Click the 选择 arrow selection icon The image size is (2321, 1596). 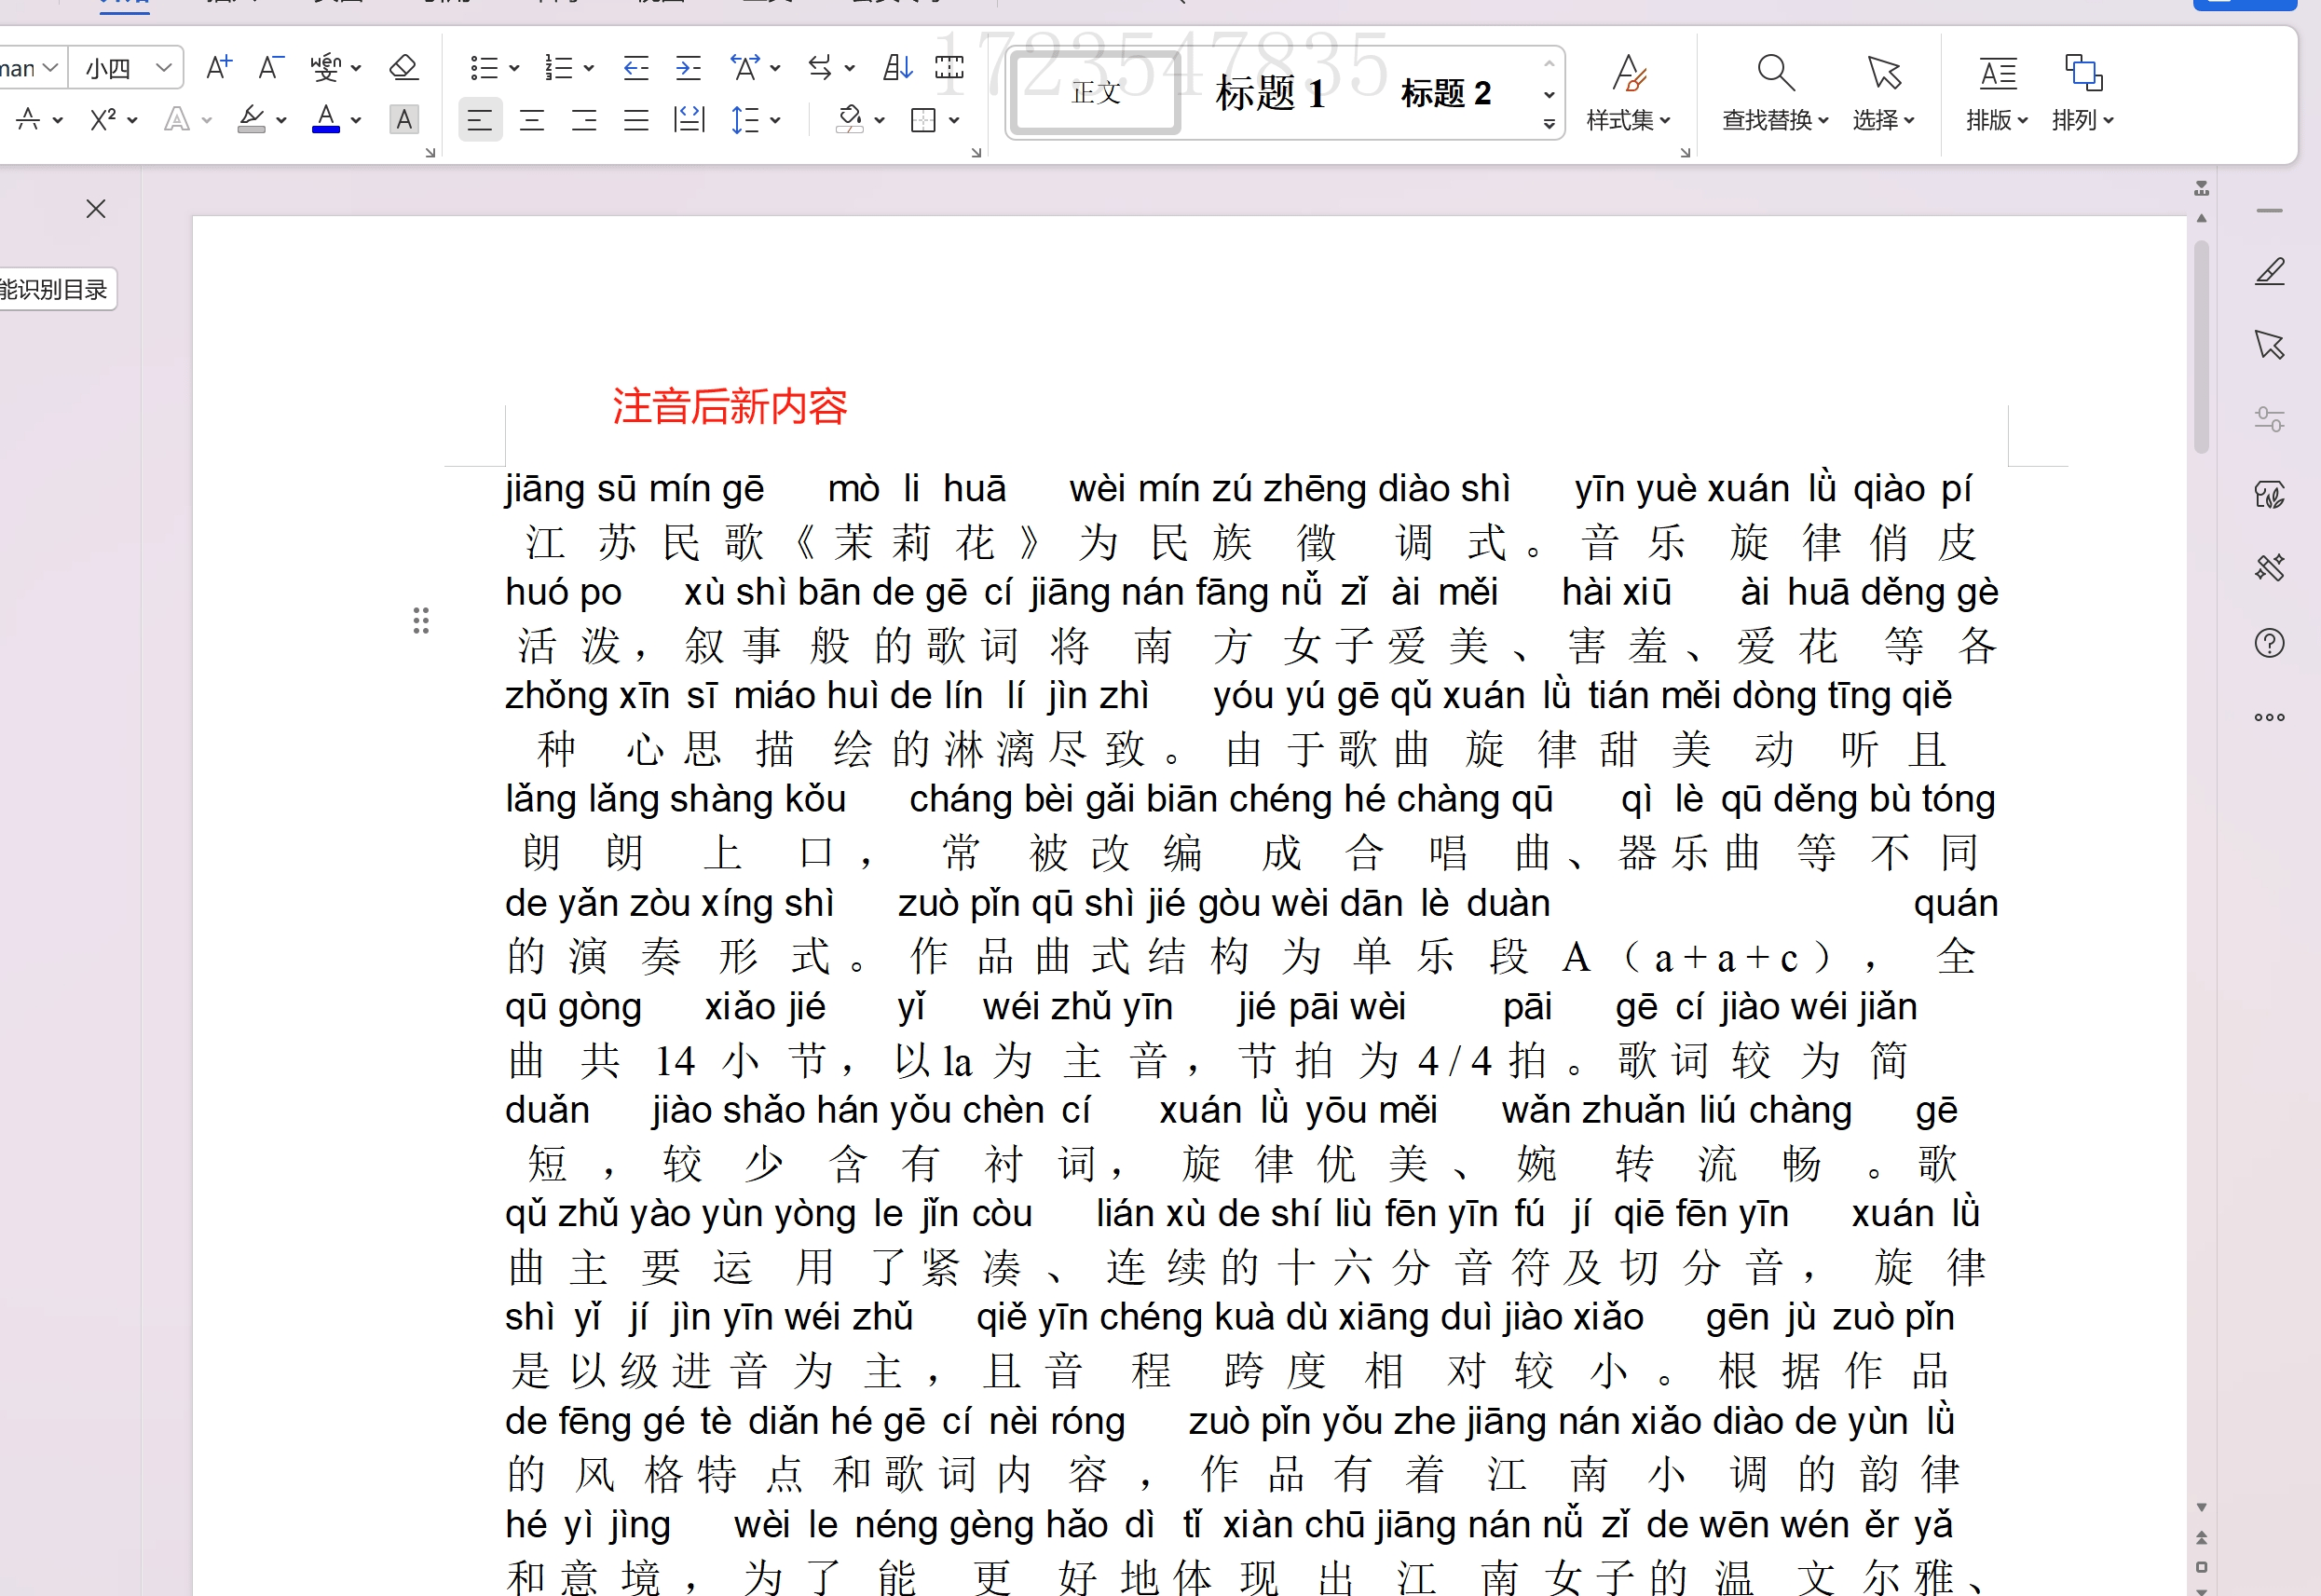1881,90
